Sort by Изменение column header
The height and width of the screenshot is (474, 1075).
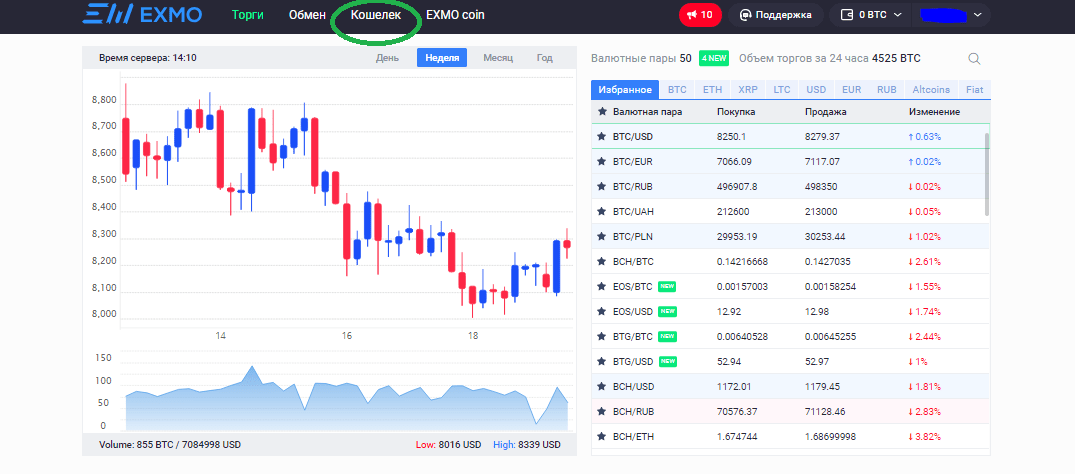934,112
